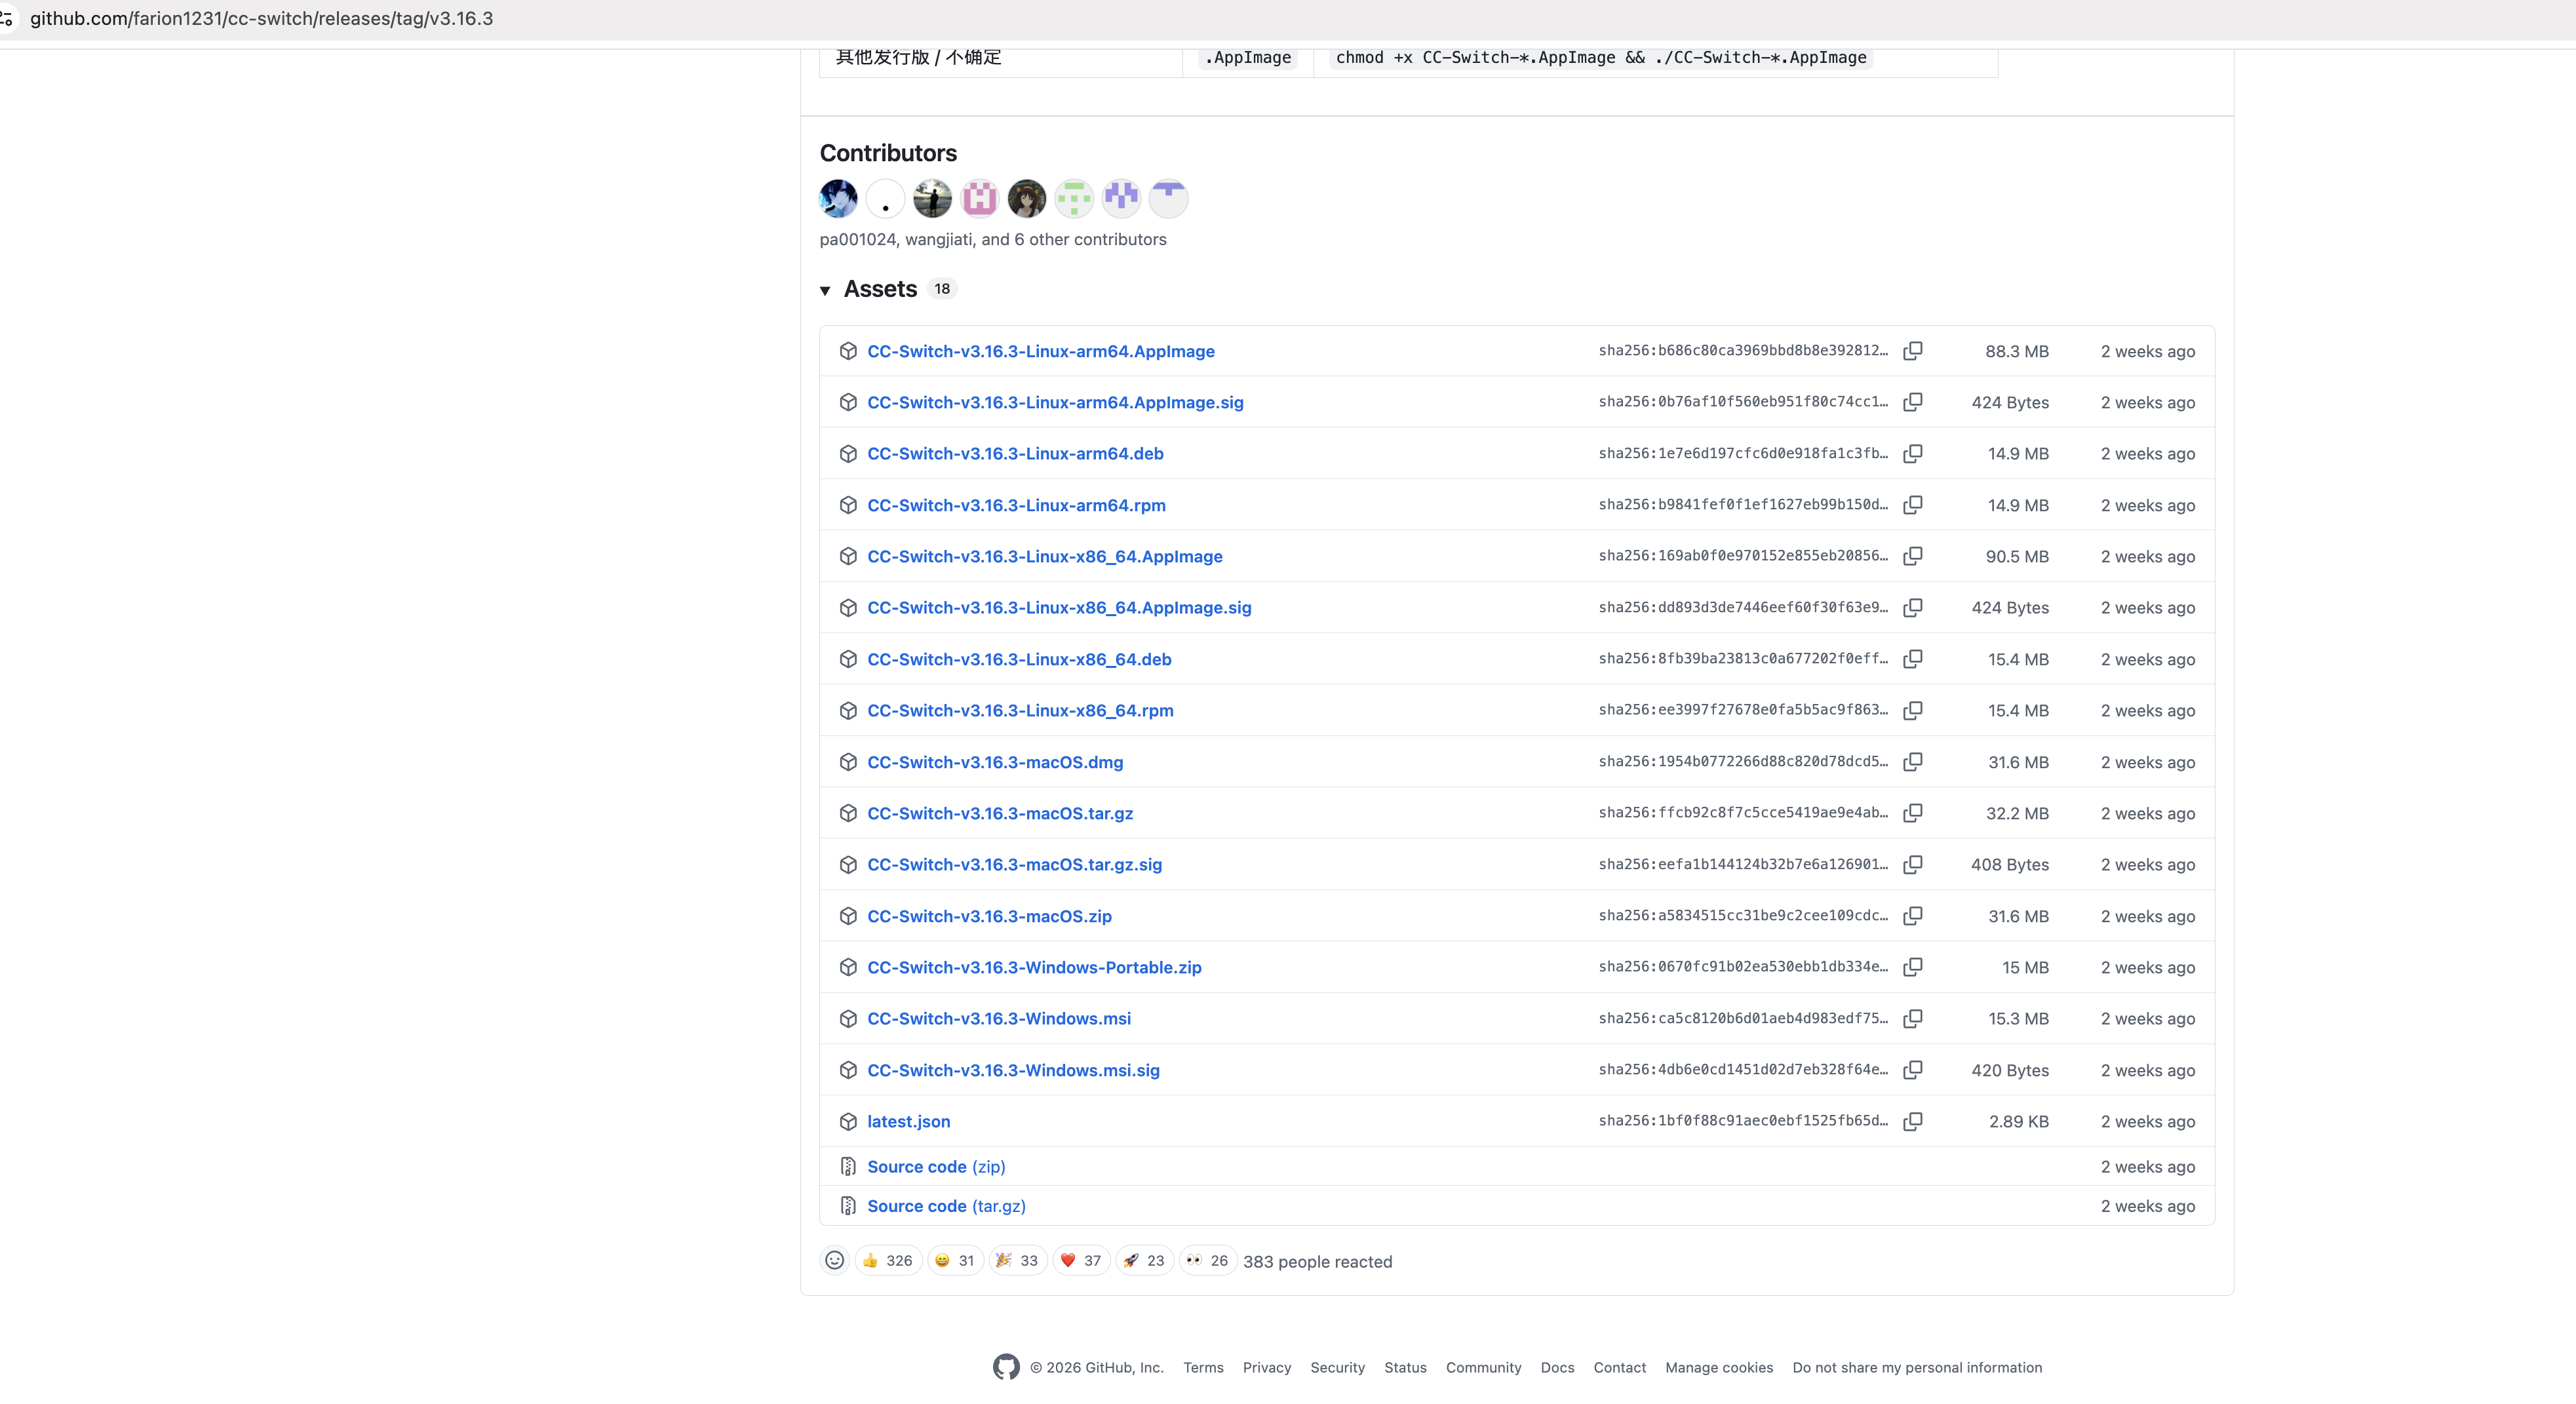Download CC-Switch-v3.16.3-Linux-x86_64.AppImage.sig
The width and height of the screenshot is (2576, 1404).
1059,607
